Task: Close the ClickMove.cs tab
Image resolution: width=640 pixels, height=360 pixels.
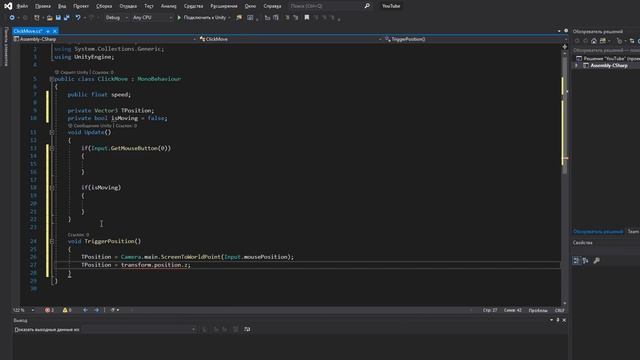Action: coord(55,31)
